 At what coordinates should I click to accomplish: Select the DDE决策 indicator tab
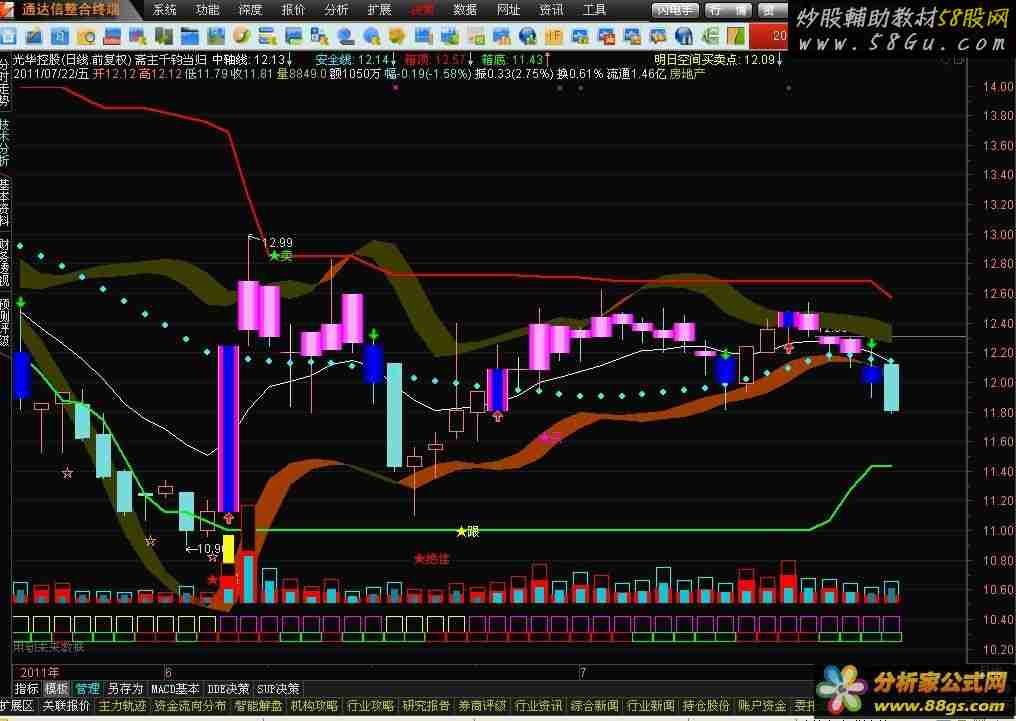[x=228, y=689]
